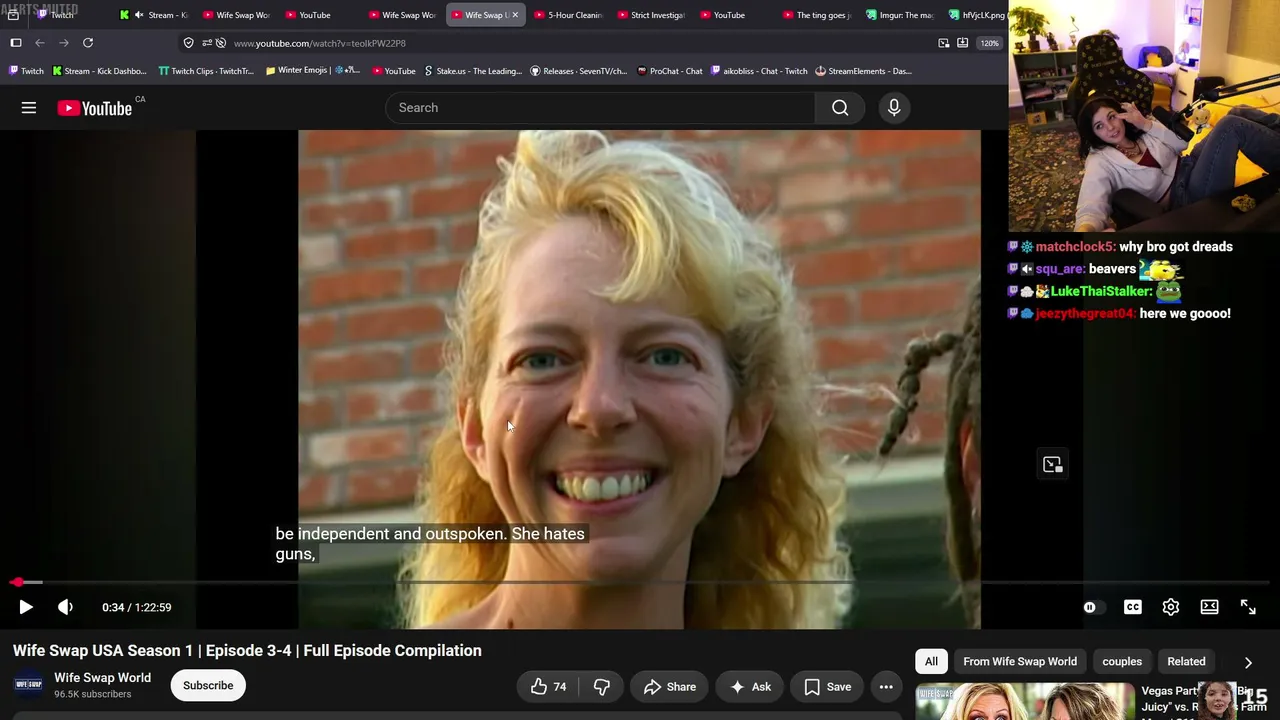Switch to The ting goes tab

(x=816, y=15)
